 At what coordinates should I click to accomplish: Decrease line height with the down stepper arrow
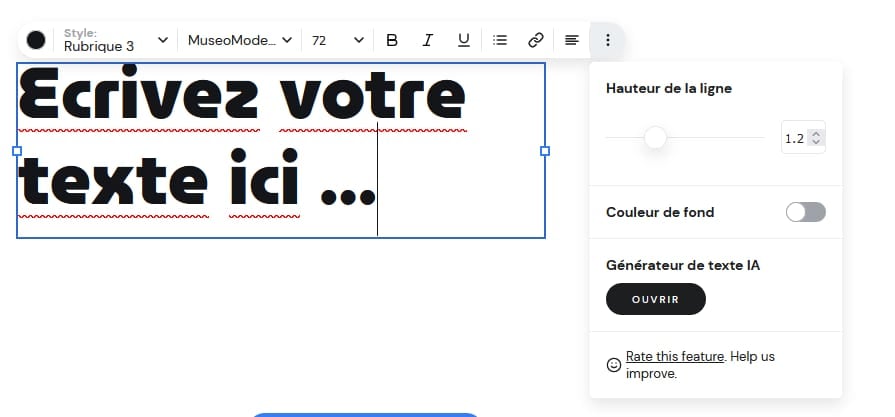coord(816,142)
